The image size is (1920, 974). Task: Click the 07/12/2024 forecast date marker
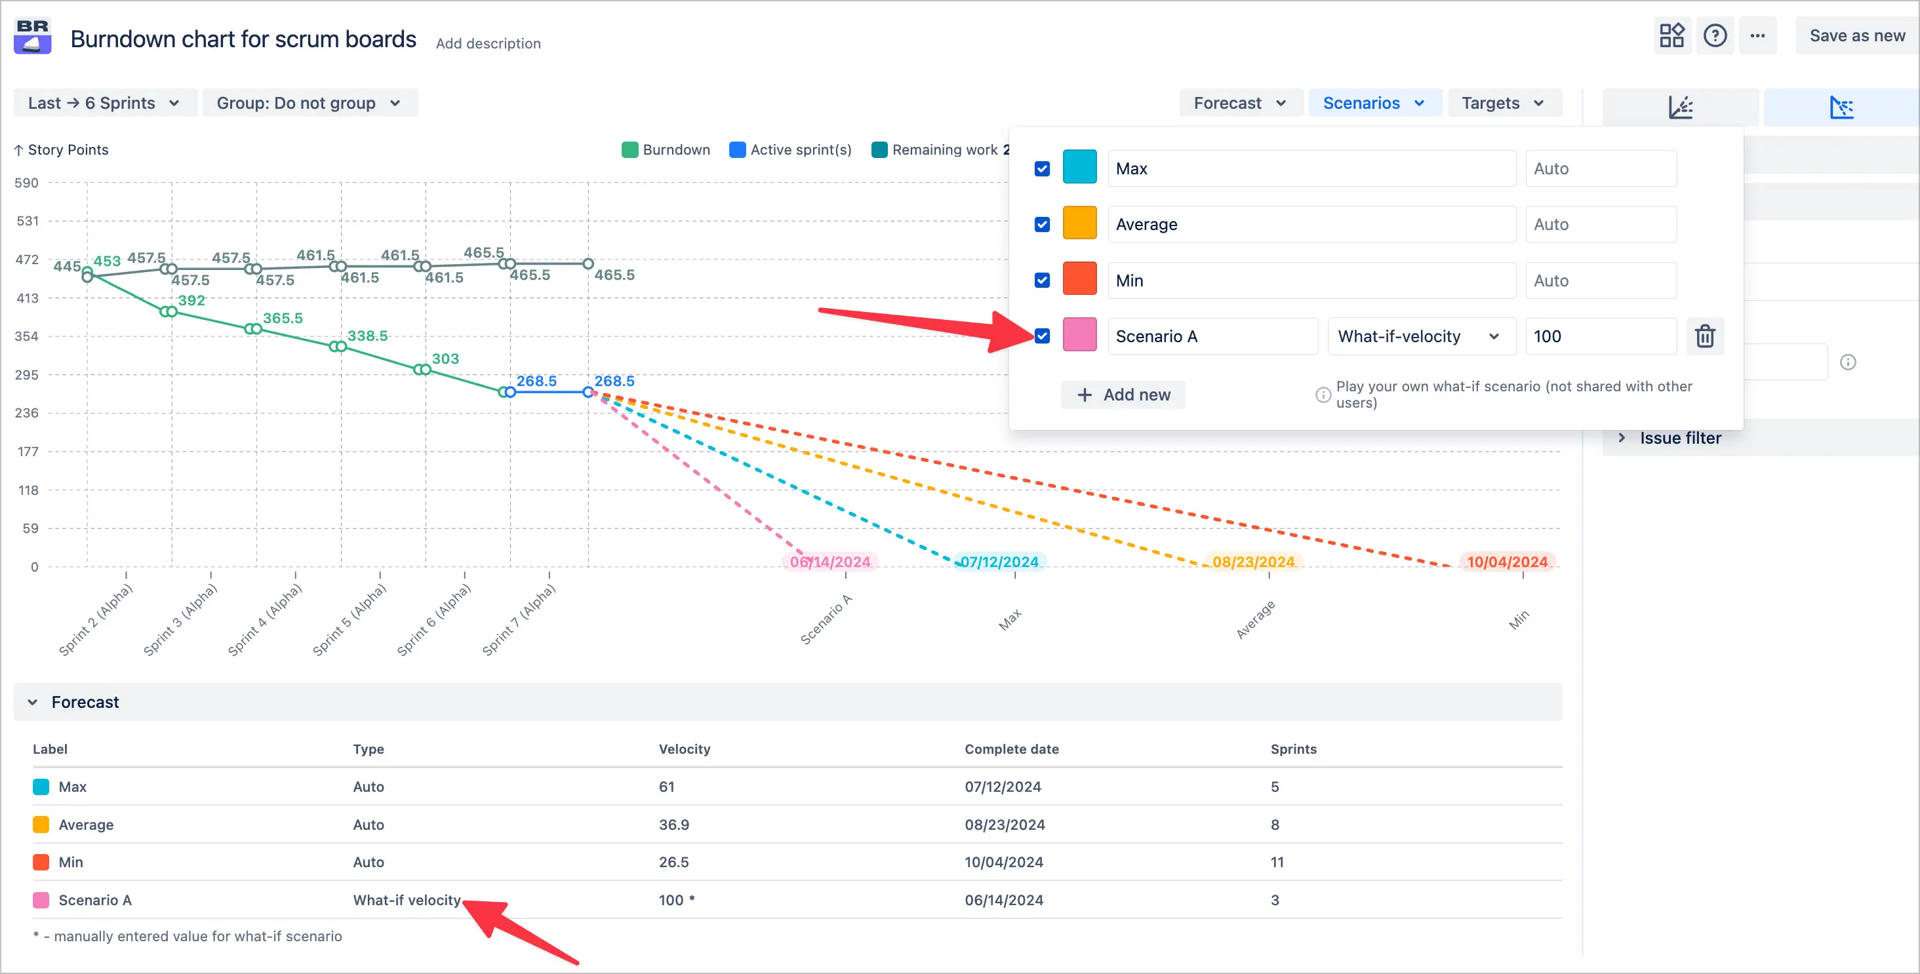click(x=999, y=562)
